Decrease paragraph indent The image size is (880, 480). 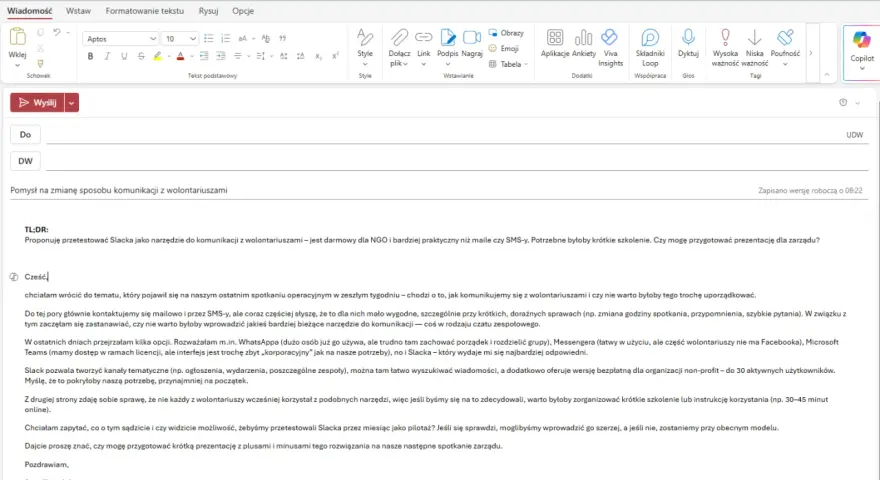coord(204,56)
